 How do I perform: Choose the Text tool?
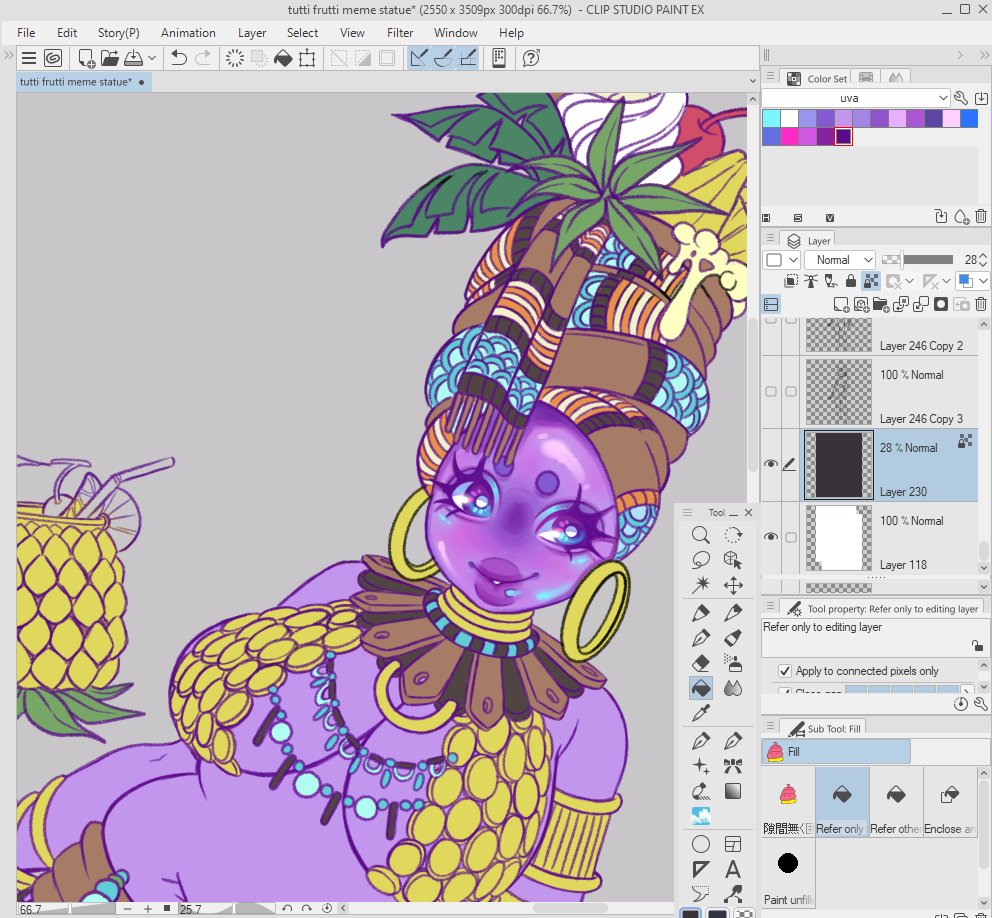pos(733,868)
